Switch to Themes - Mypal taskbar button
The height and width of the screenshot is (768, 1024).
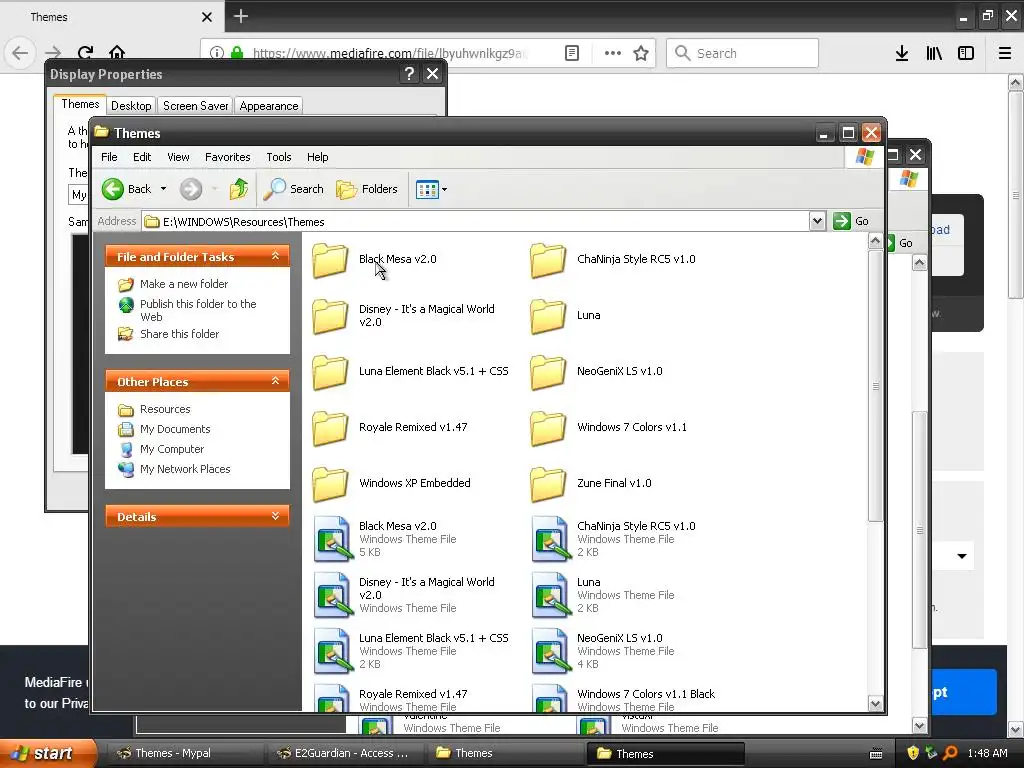[x=184, y=754]
